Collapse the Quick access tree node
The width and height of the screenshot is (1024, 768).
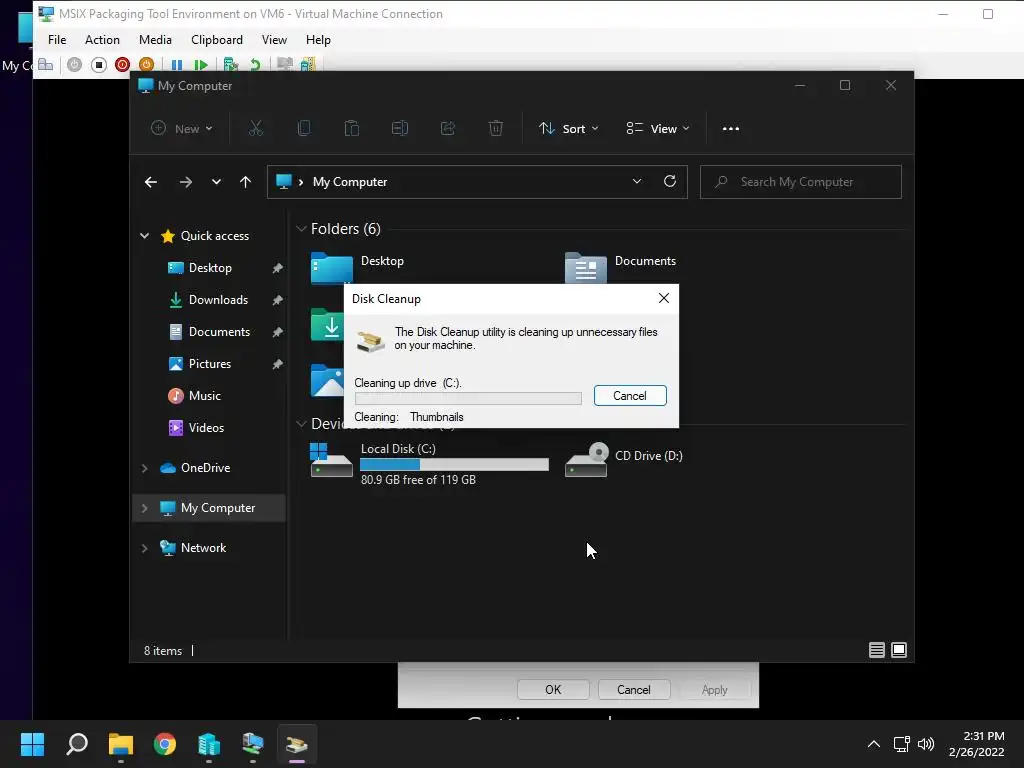(x=144, y=236)
